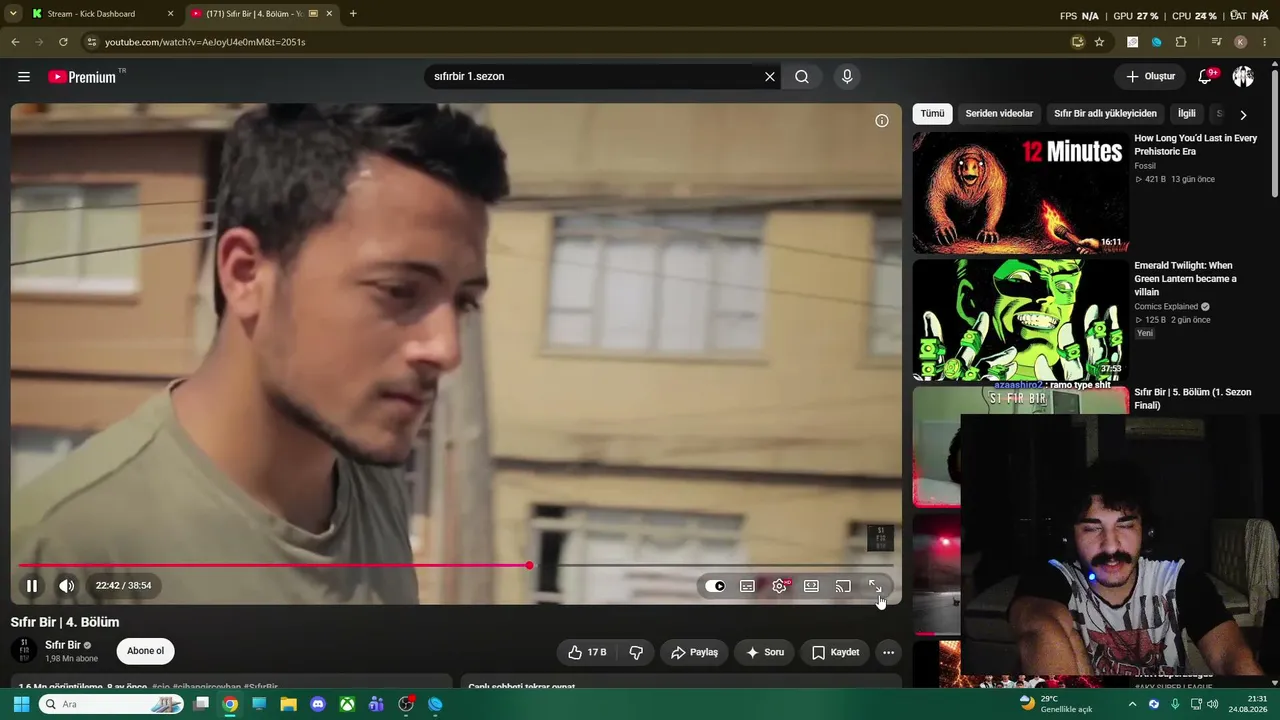Toggle the autoplay switch in player
The height and width of the screenshot is (720, 1280).
coord(715,586)
